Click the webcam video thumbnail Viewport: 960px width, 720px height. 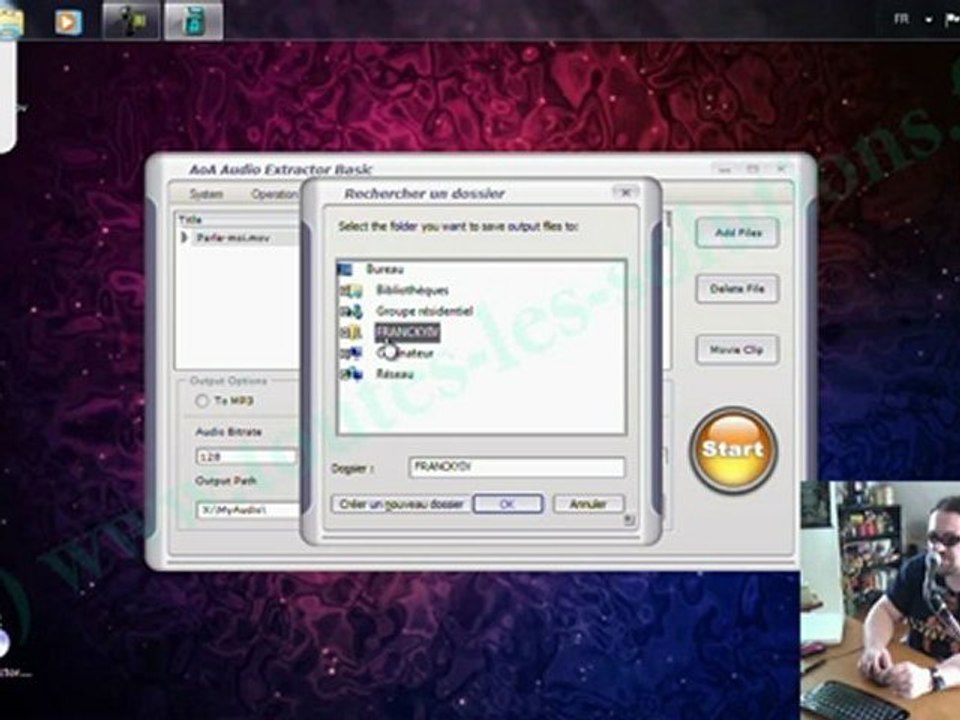880,600
